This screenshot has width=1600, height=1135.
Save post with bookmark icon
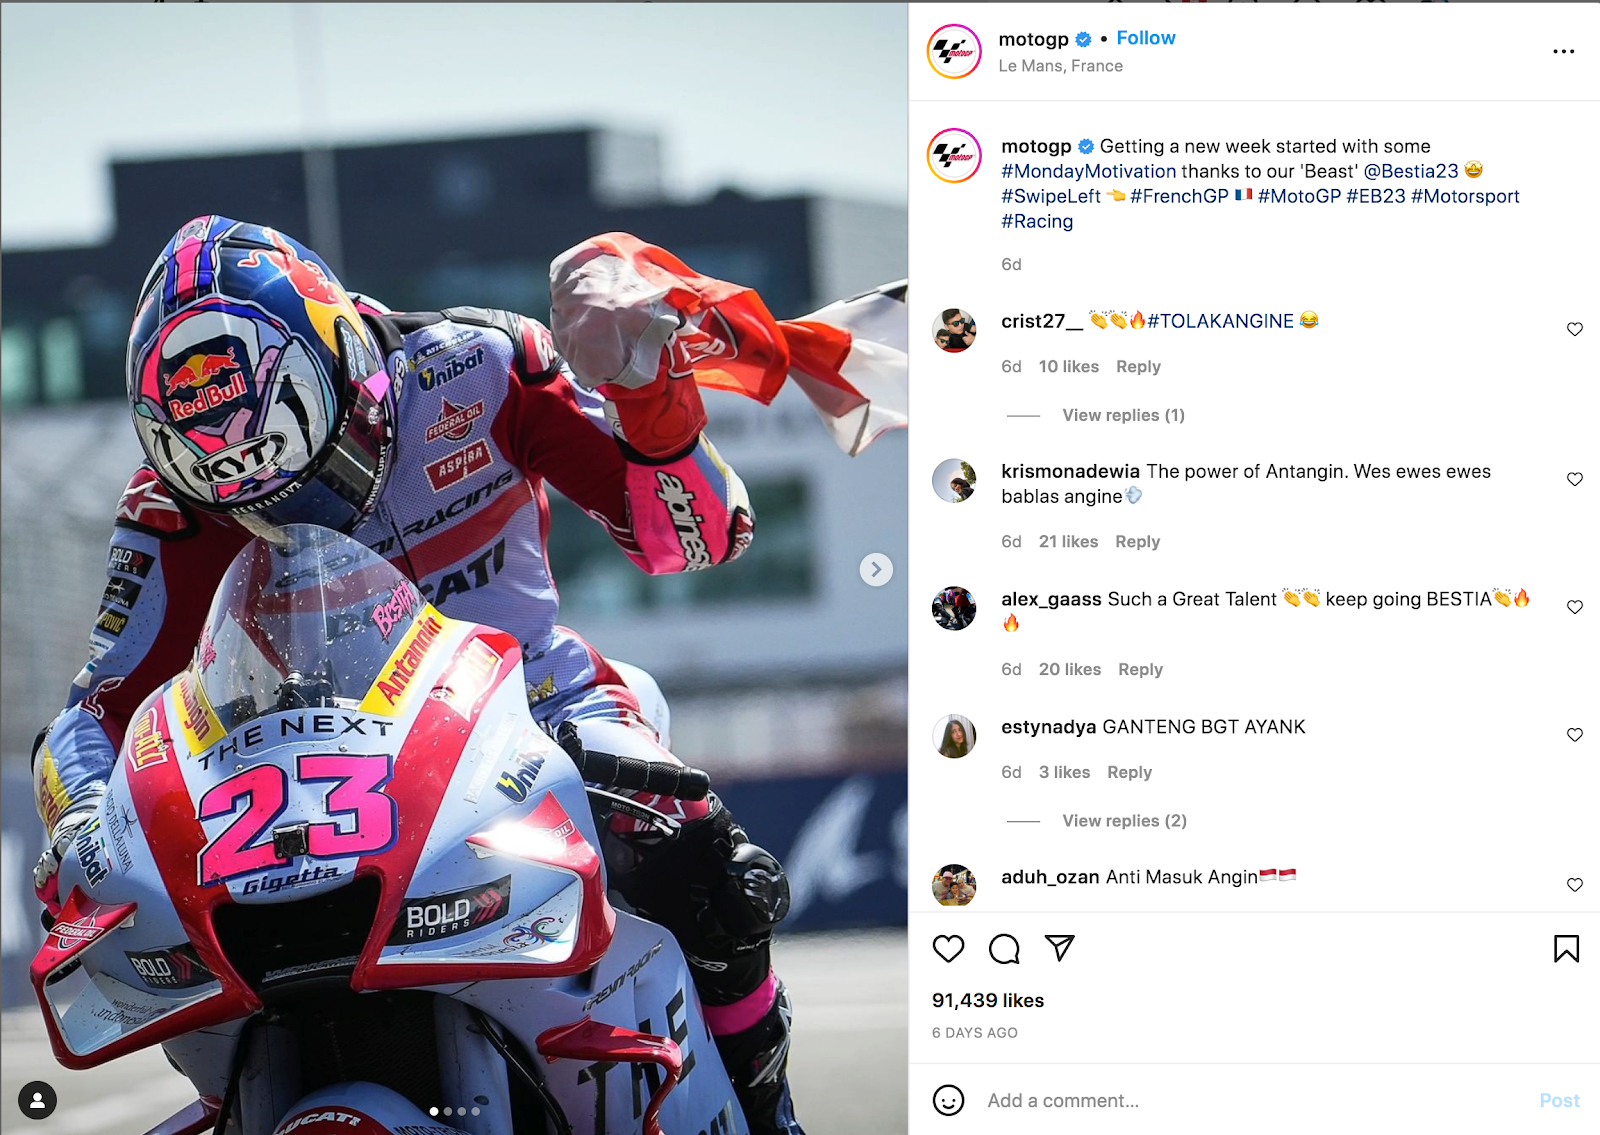(x=1566, y=948)
